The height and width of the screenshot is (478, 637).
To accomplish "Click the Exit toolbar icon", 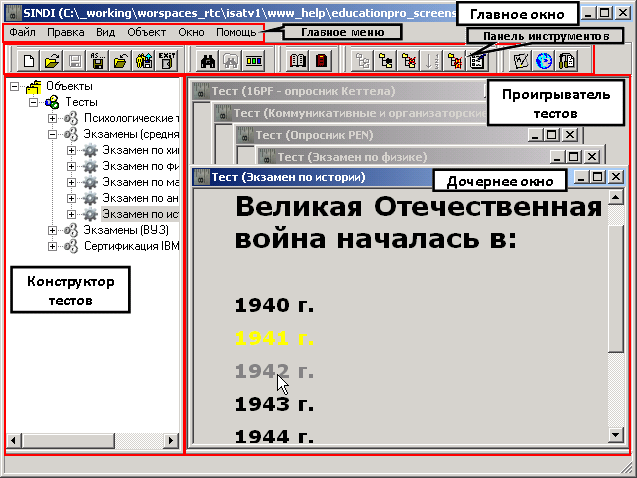I will [x=168, y=61].
